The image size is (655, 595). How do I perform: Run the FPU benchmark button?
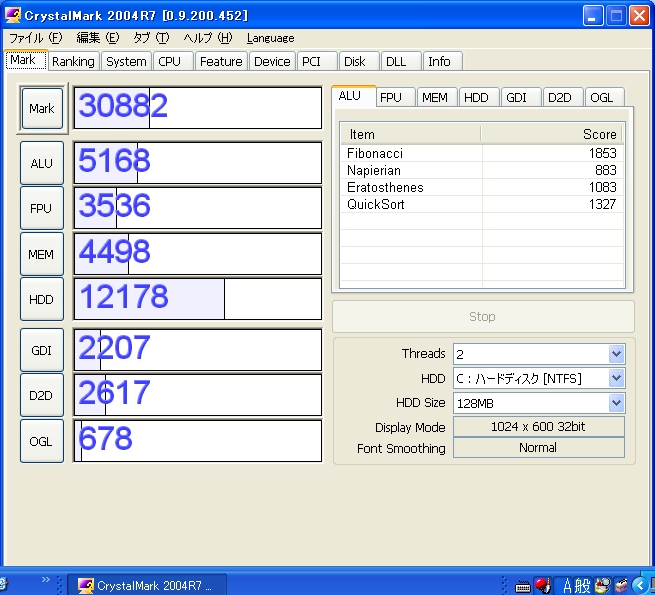point(42,208)
